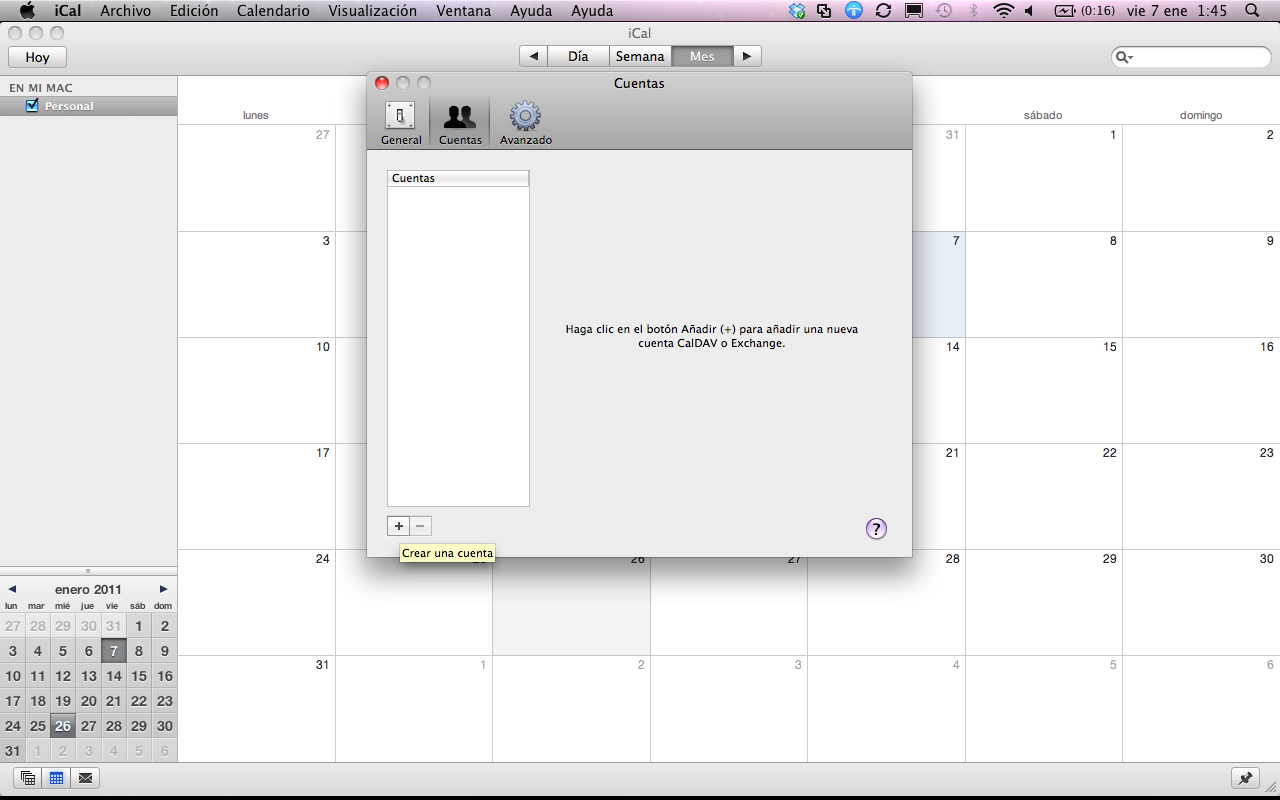Click day 26 in the mini calendar
Image resolution: width=1280 pixels, height=800 pixels.
coord(63,726)
